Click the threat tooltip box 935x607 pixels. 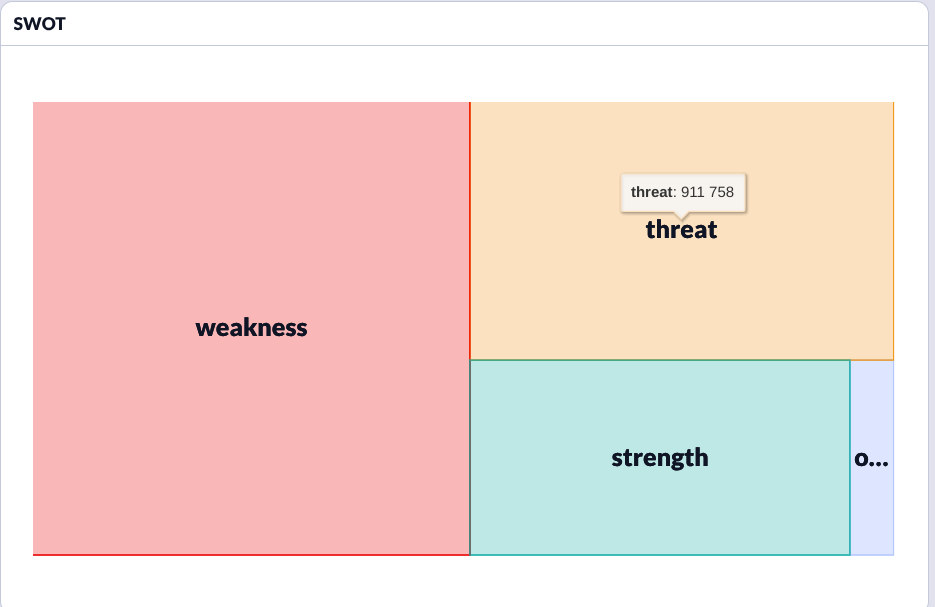point(683,192)
